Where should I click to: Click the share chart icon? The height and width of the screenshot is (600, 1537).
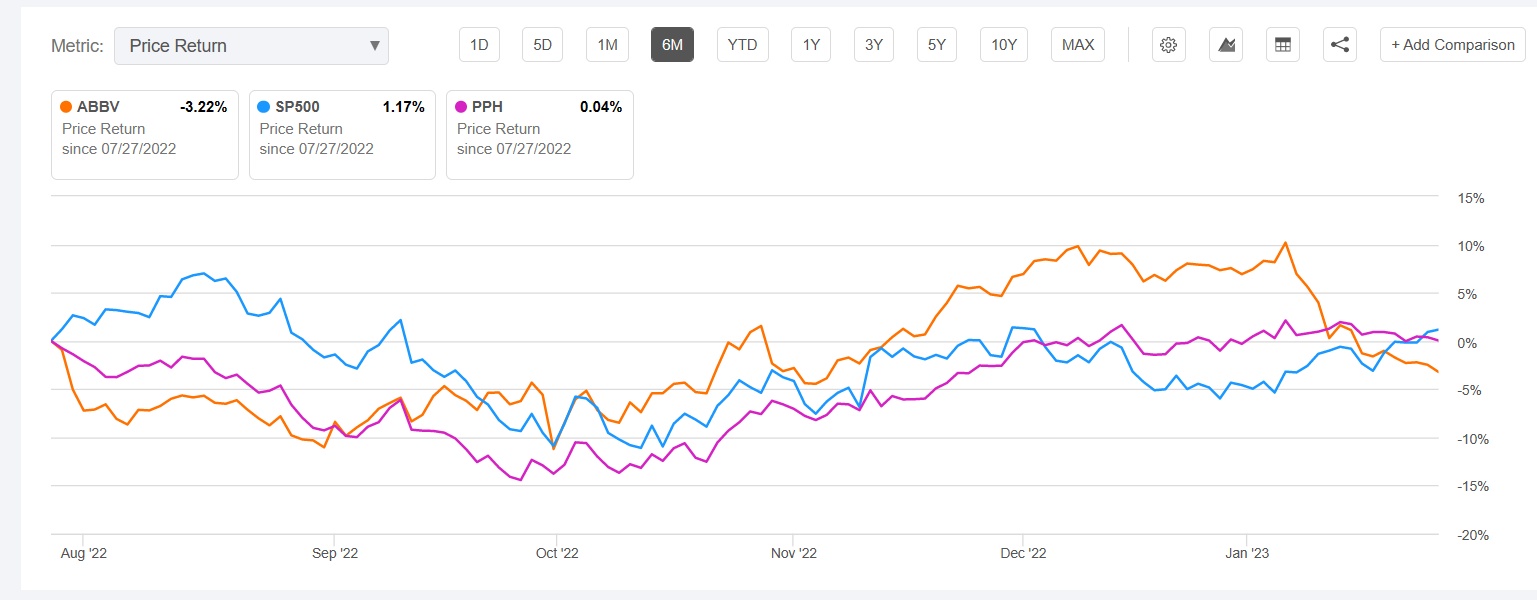coord(1340,45)
